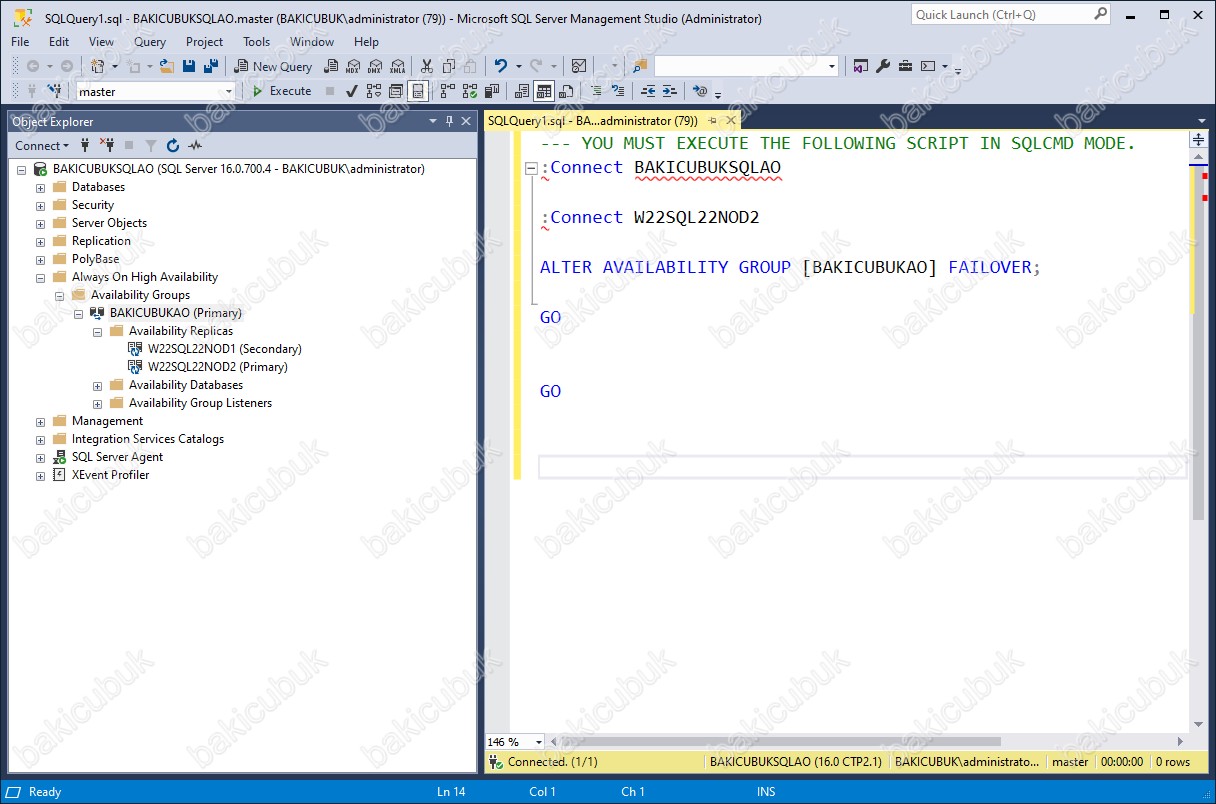Screen dimensions: 1216x804
Task: Open the Undo history dropdown arrow
Action: [x=518, y=66]
